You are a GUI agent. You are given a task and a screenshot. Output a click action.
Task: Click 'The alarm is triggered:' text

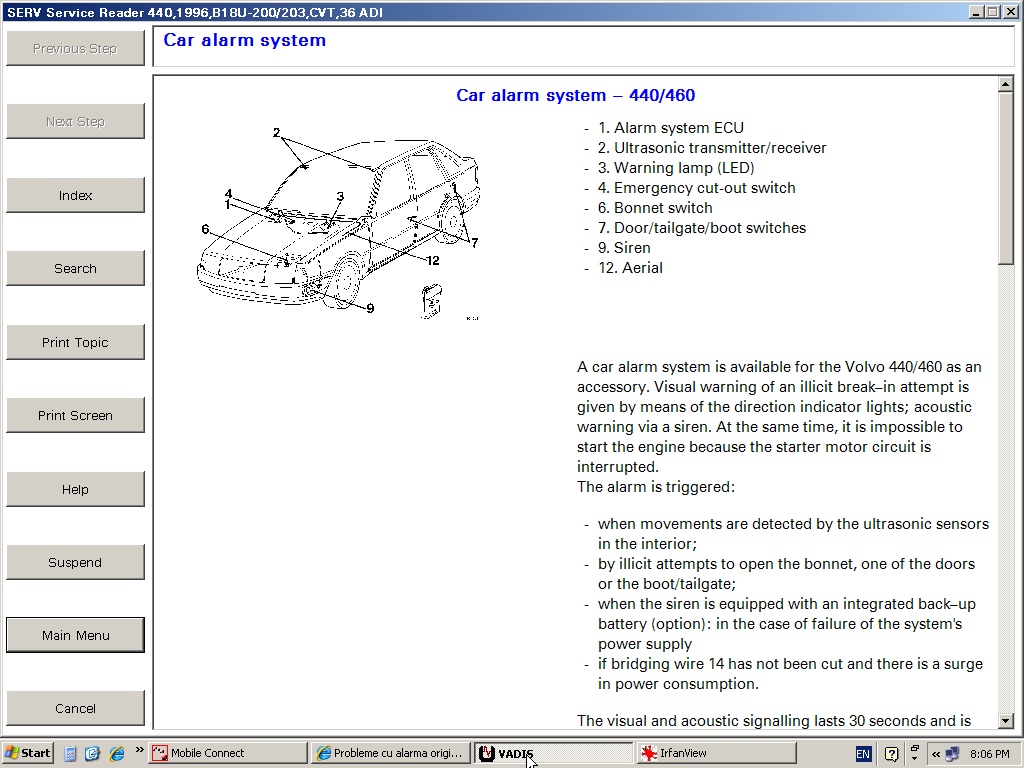(656, 487)
